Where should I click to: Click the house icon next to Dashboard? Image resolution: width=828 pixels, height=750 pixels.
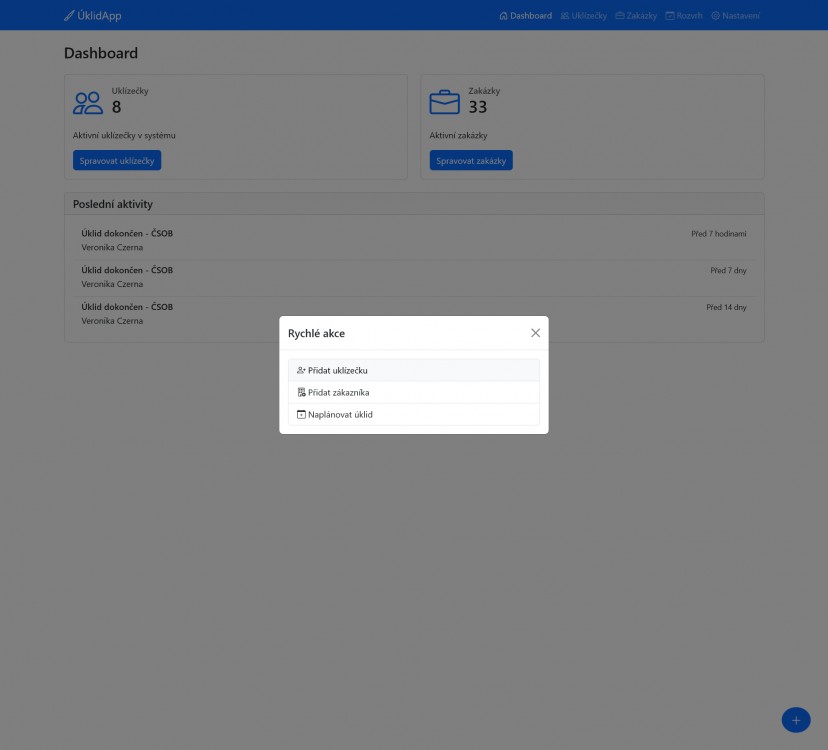pos(503,16)
